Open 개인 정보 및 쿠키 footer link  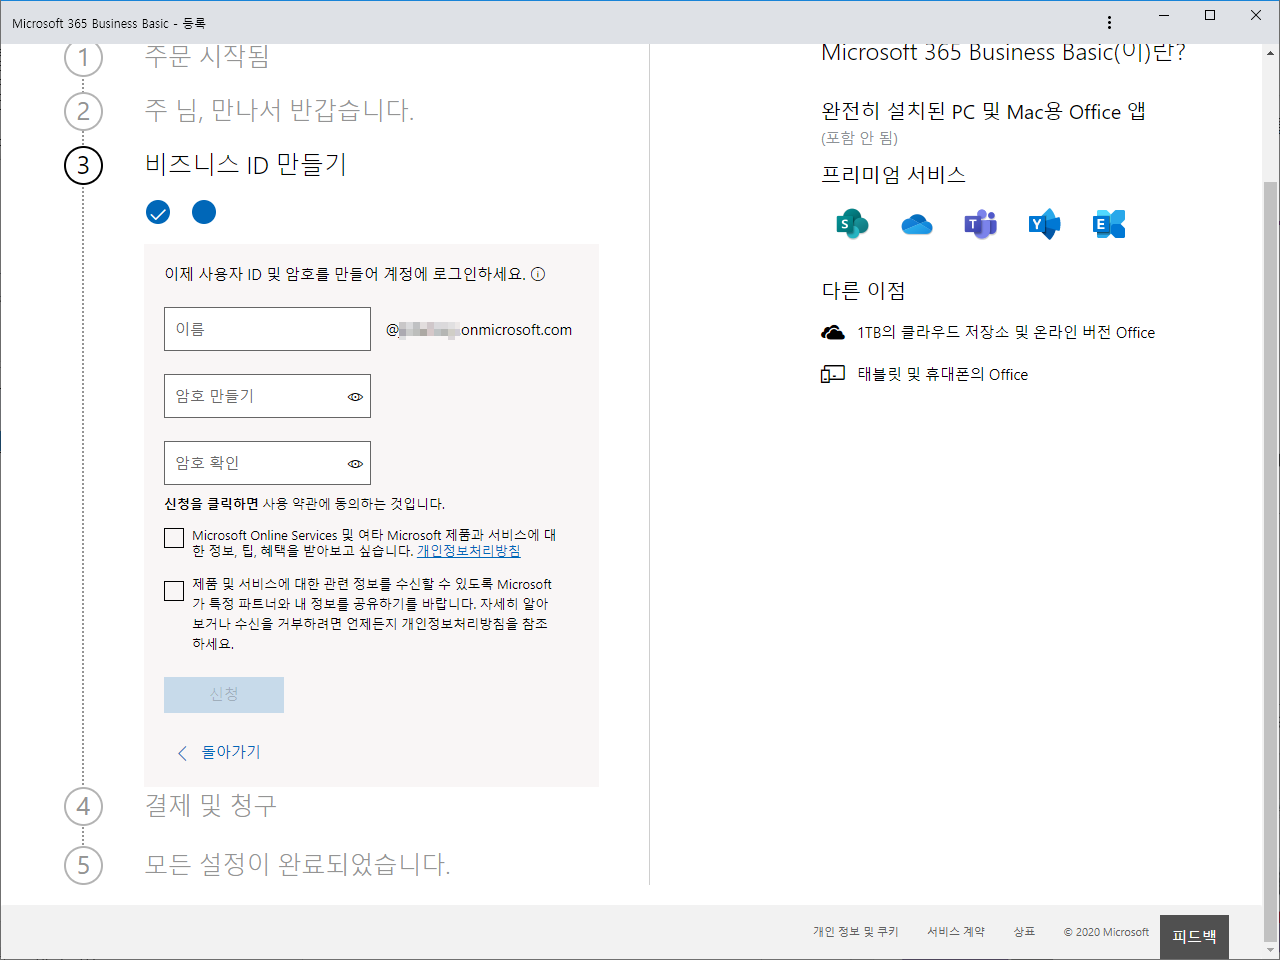click(856, 932)
